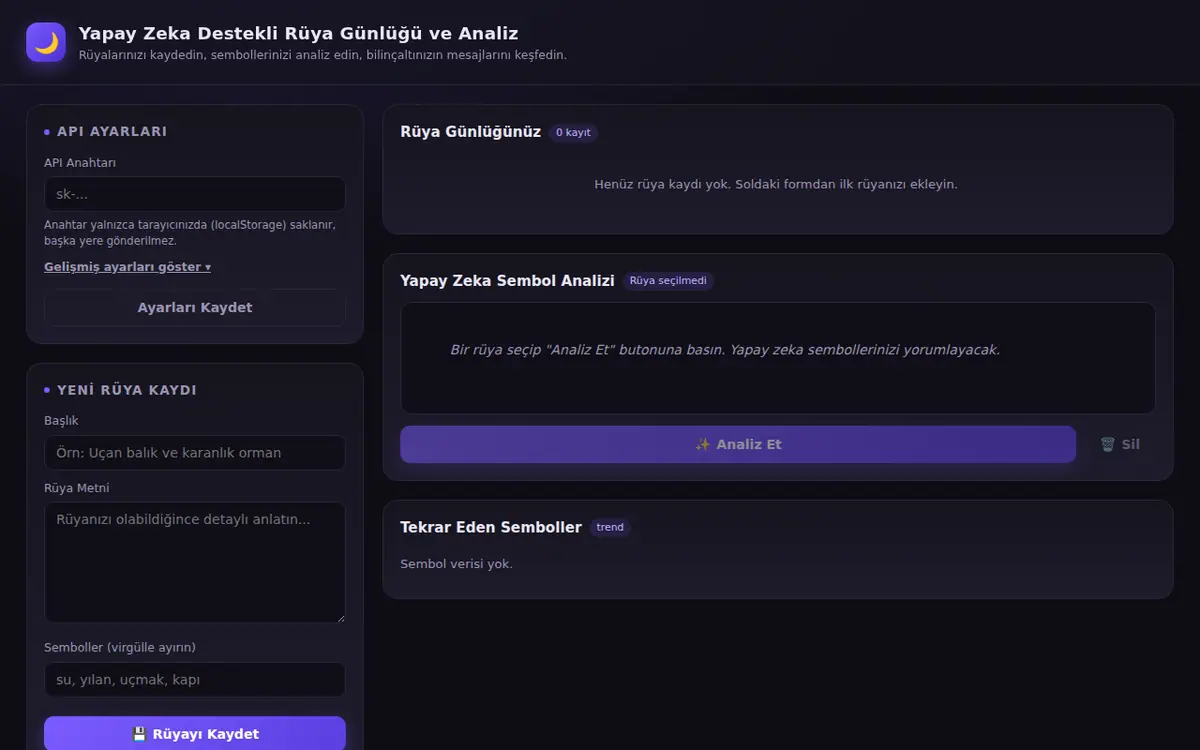Click the main page title text
This screenshot has width=1200, height=750.
coord(298,34)
